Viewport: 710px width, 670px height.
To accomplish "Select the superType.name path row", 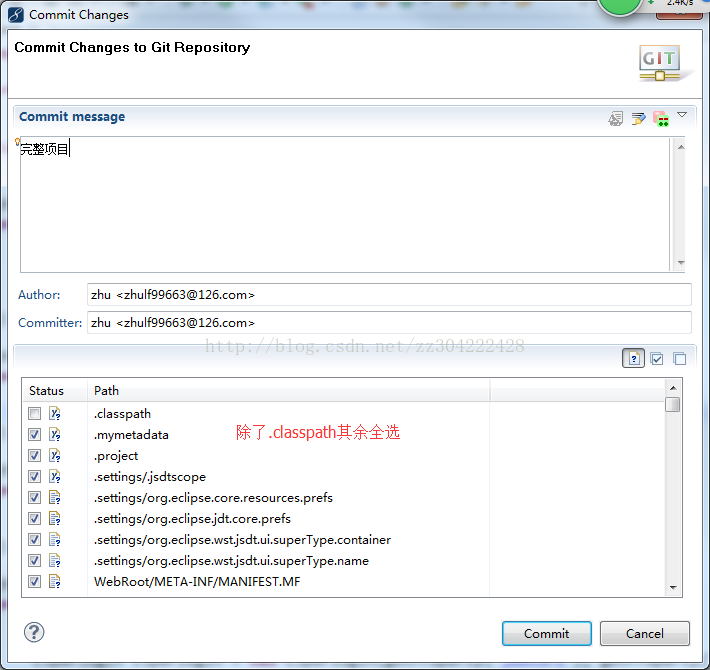I will click(x=231, y=561).
